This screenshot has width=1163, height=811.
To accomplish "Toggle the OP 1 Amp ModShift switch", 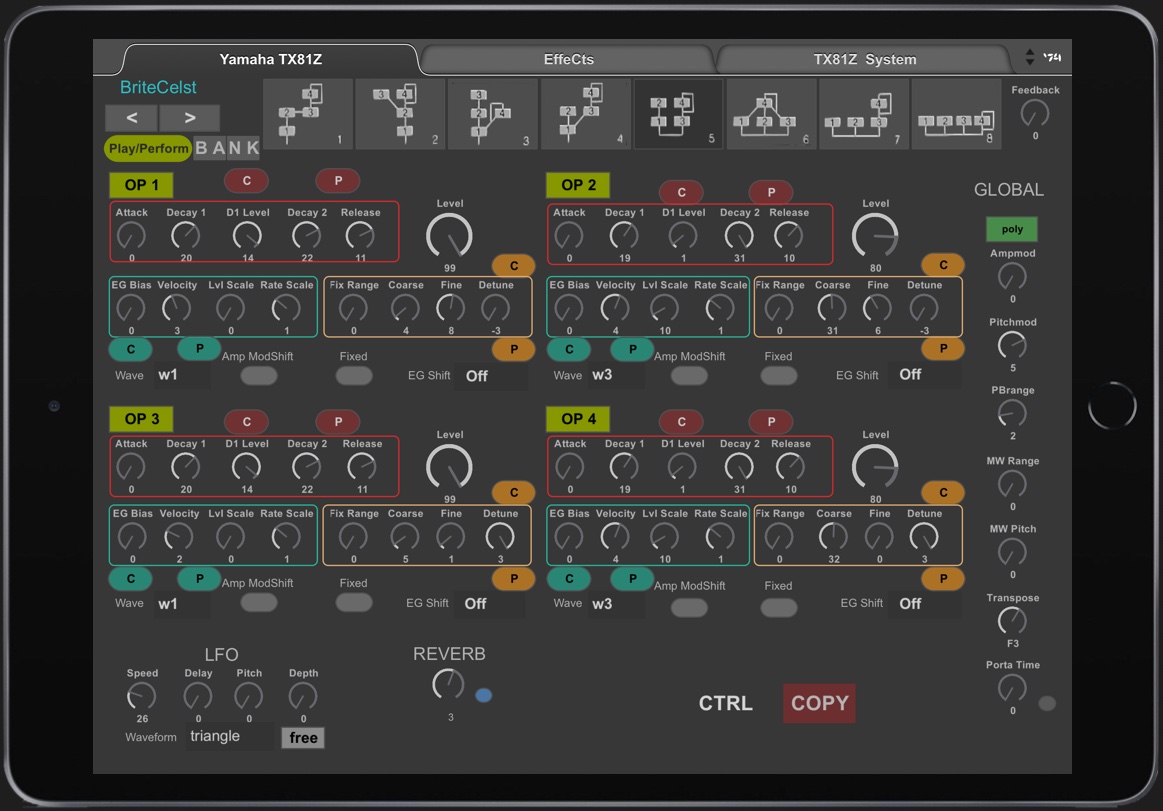I will (259, 376).
